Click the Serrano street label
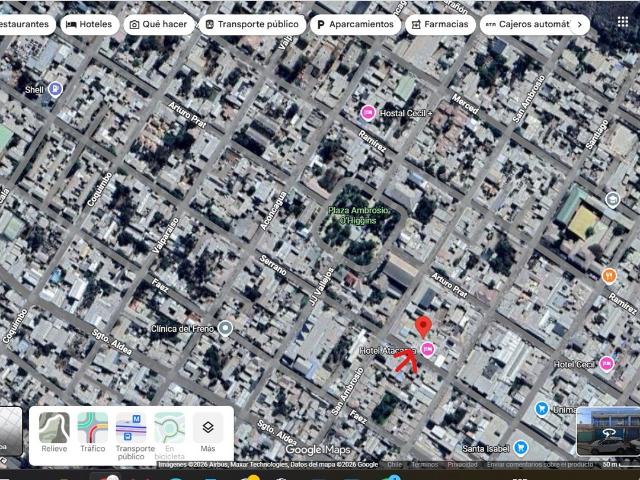640x480 pixels. (x=273, y=265)
